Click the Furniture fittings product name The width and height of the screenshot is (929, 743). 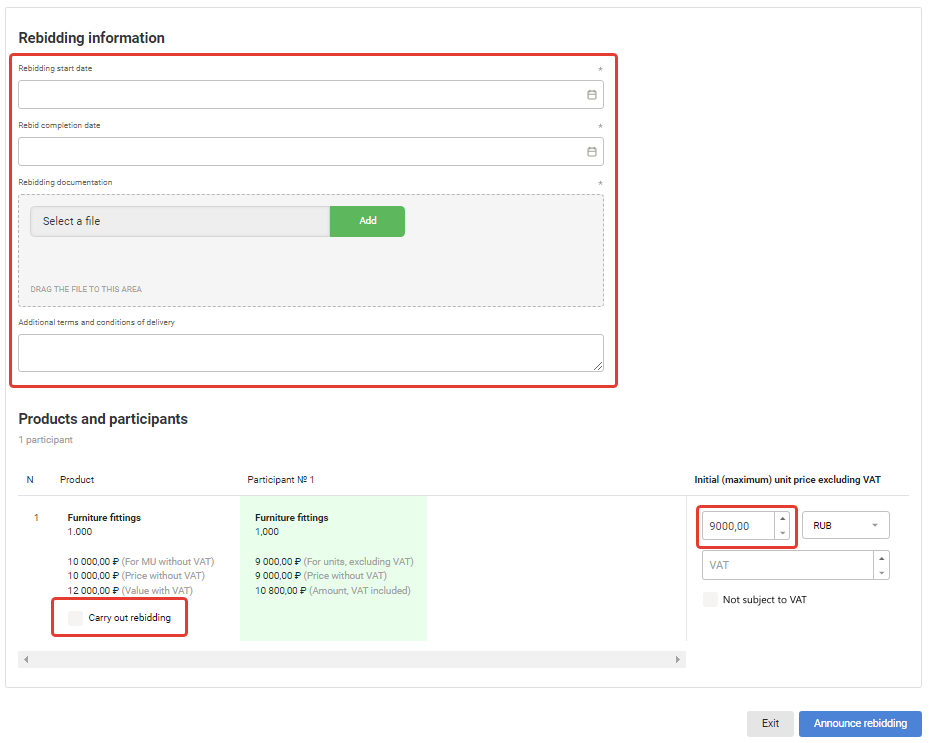pos(104,517)
